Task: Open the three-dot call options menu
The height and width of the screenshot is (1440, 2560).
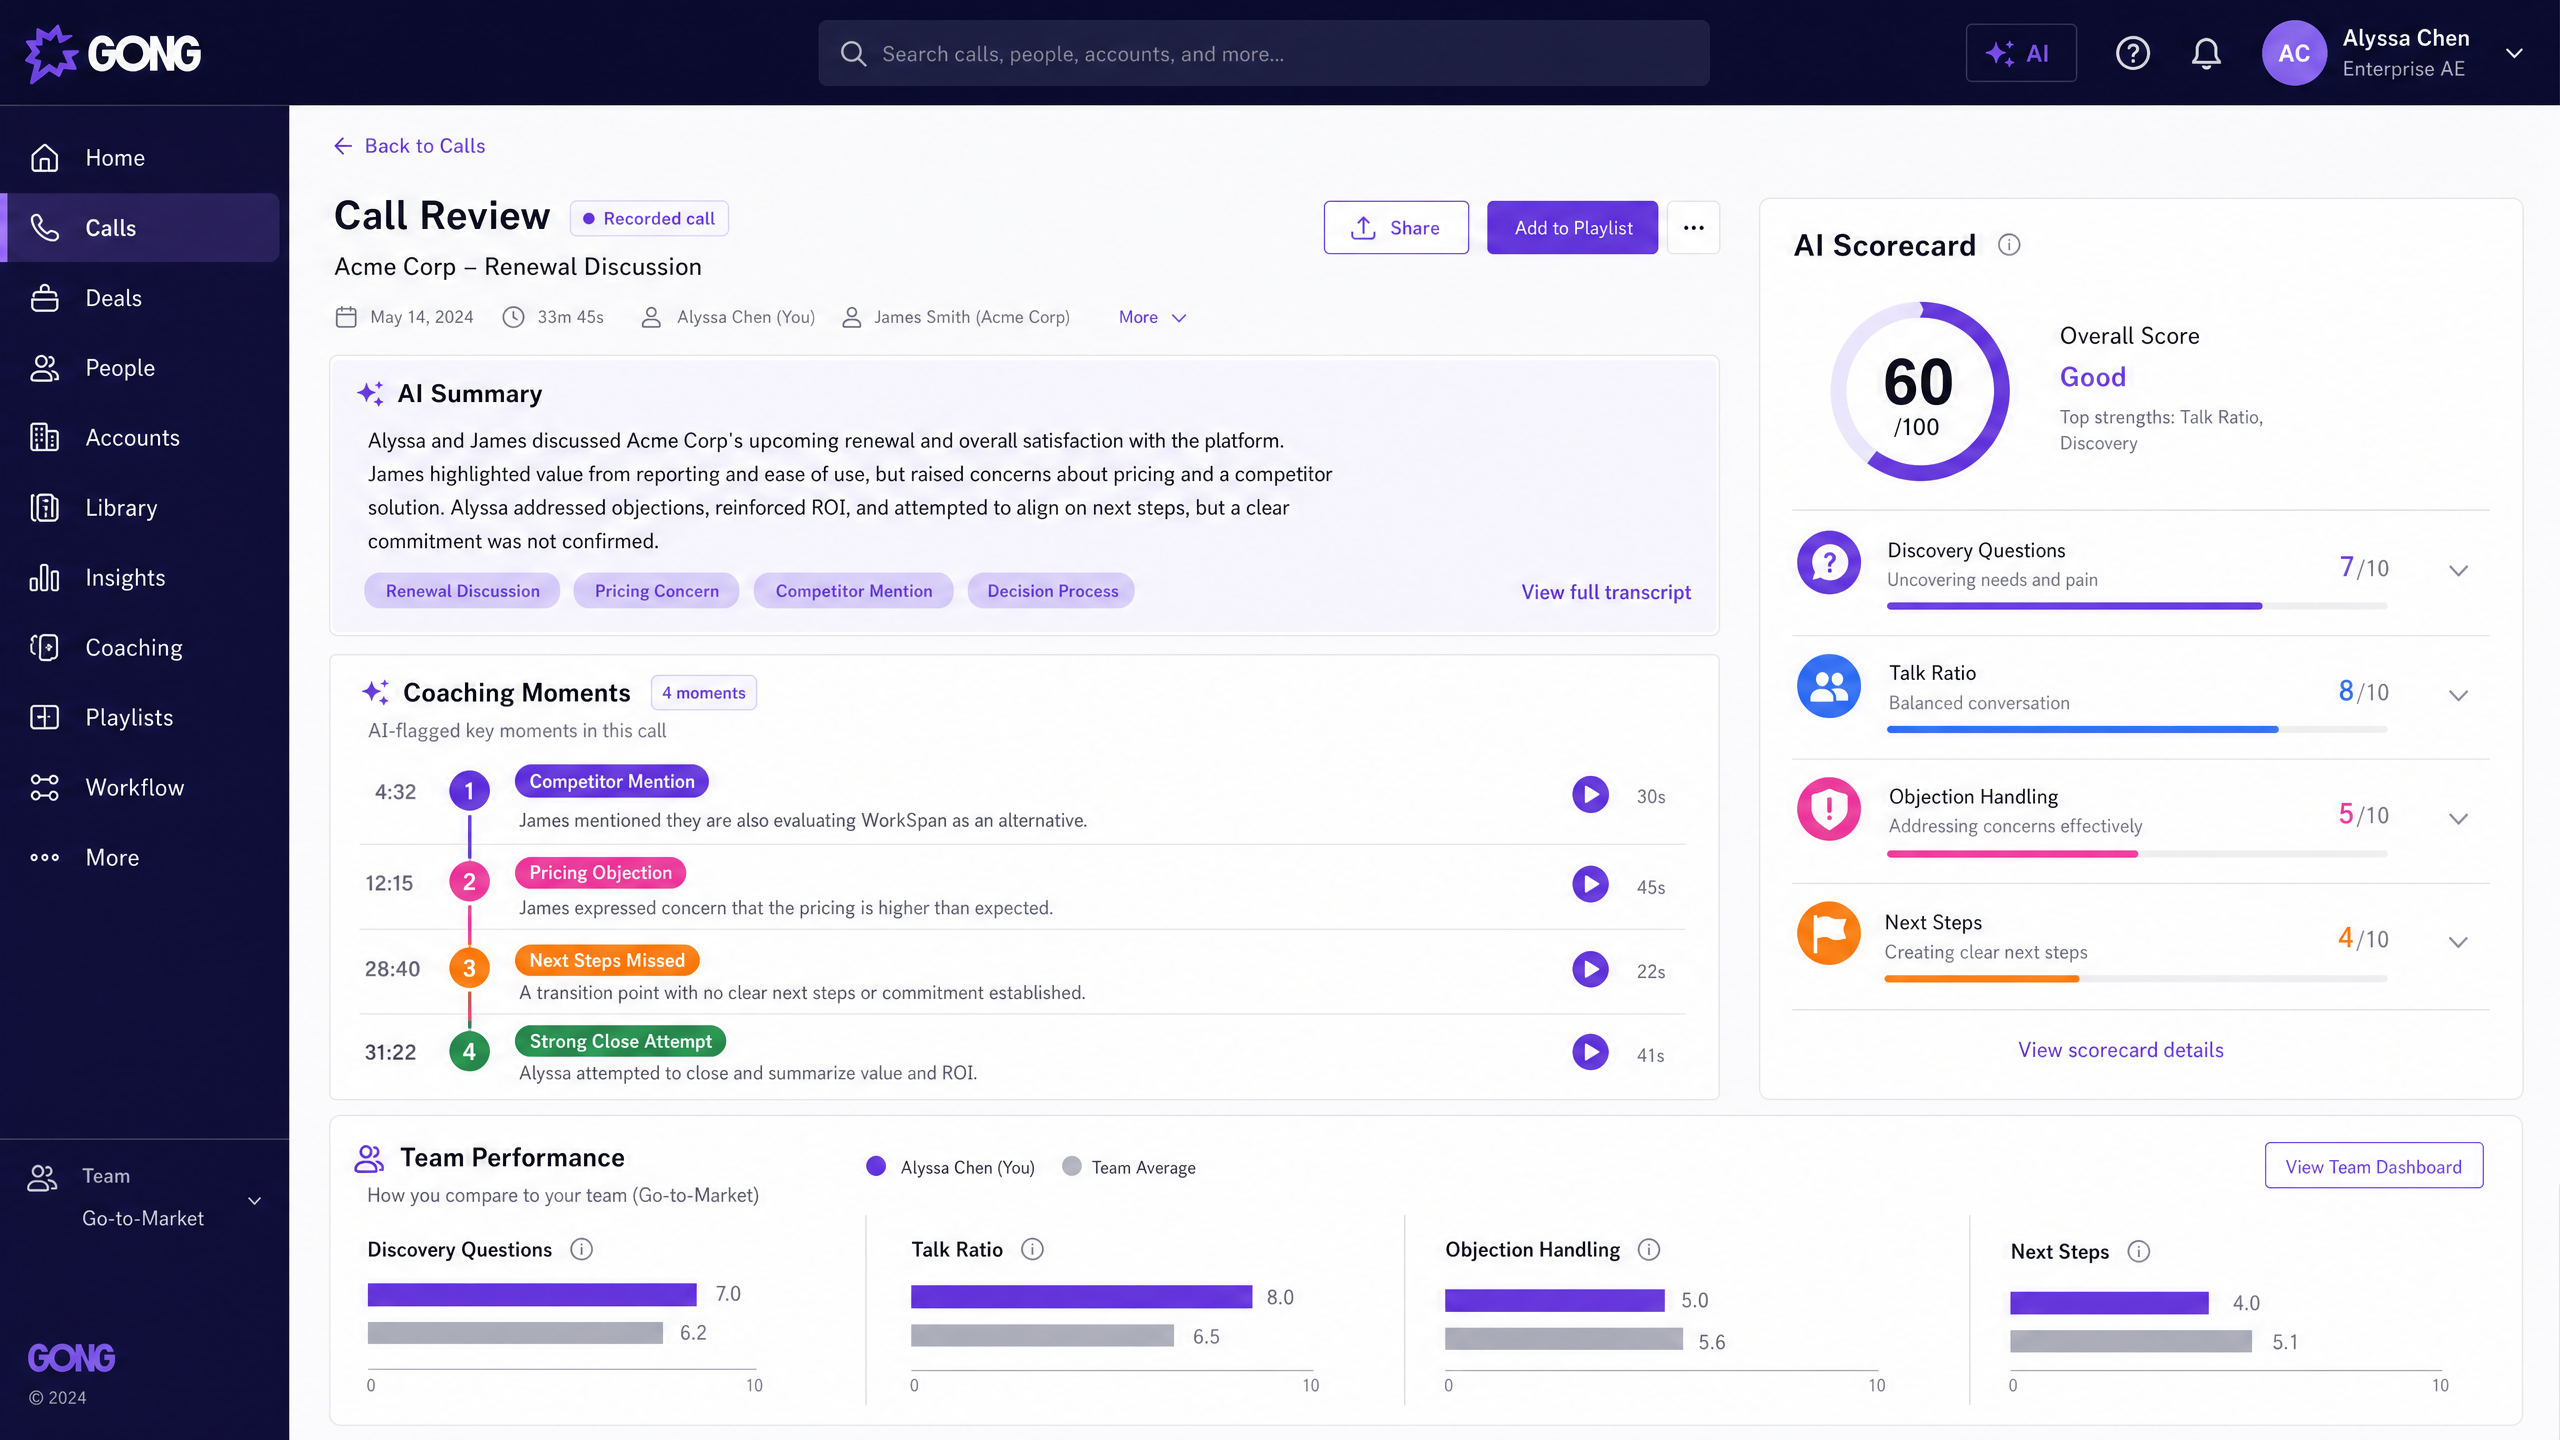Action: tap(1693, 228)
